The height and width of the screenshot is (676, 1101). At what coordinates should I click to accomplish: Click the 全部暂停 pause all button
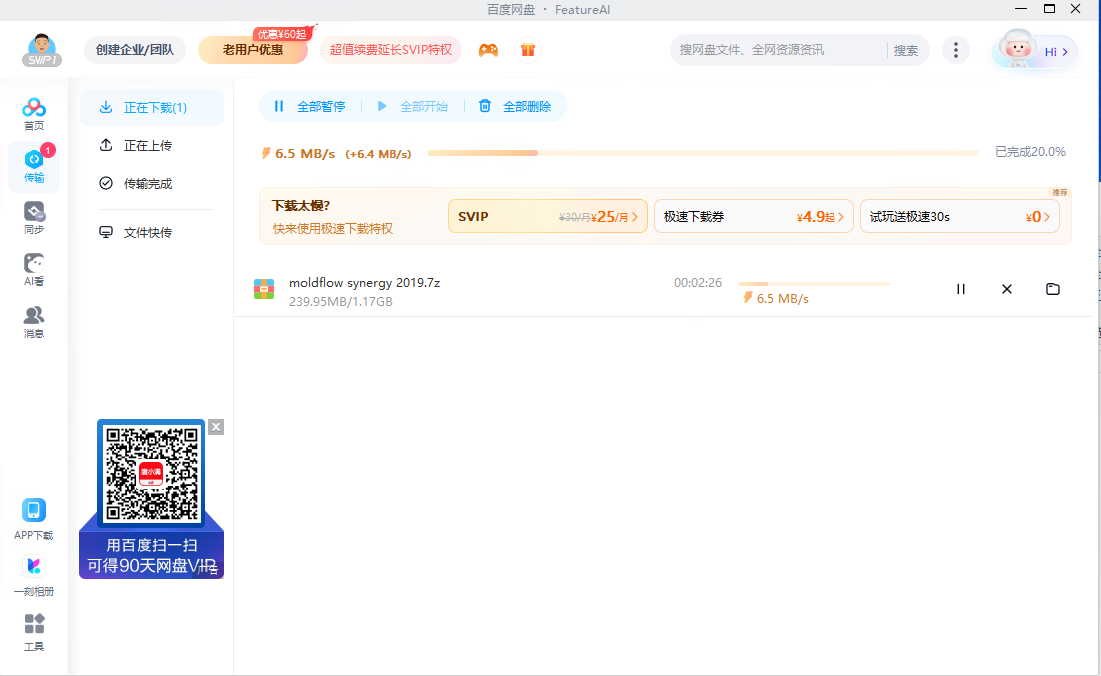(310, 106)
